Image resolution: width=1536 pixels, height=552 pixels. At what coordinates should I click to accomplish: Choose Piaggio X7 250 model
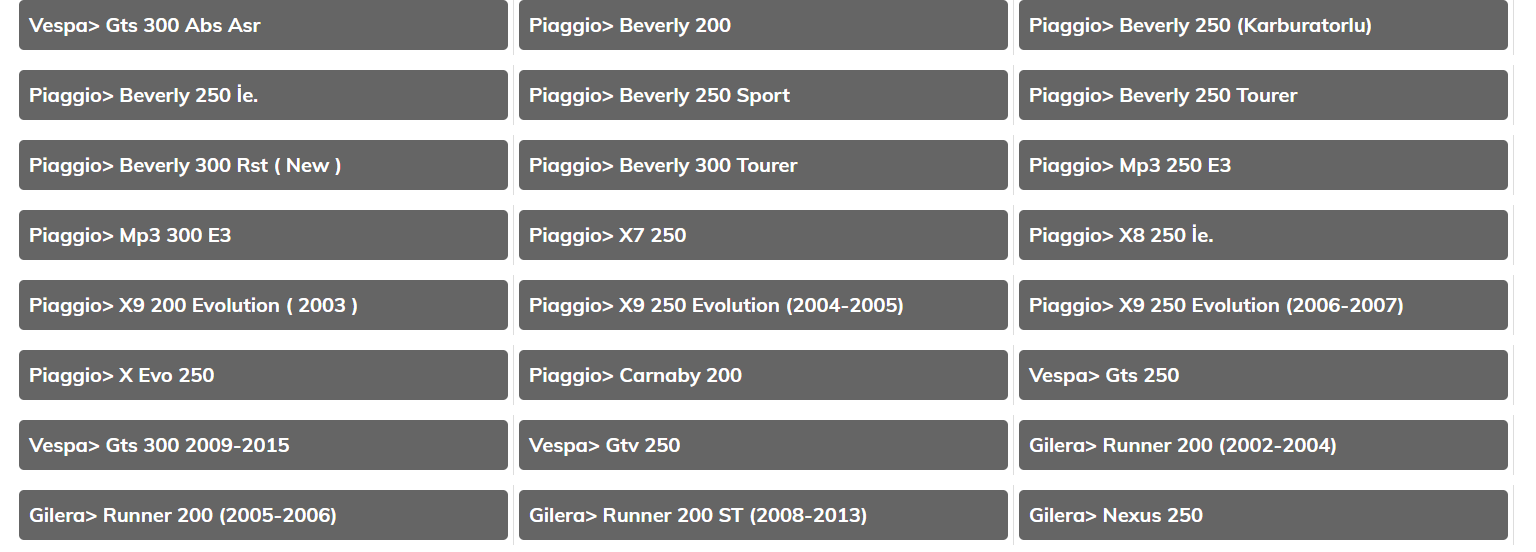(x=763, y=235)
